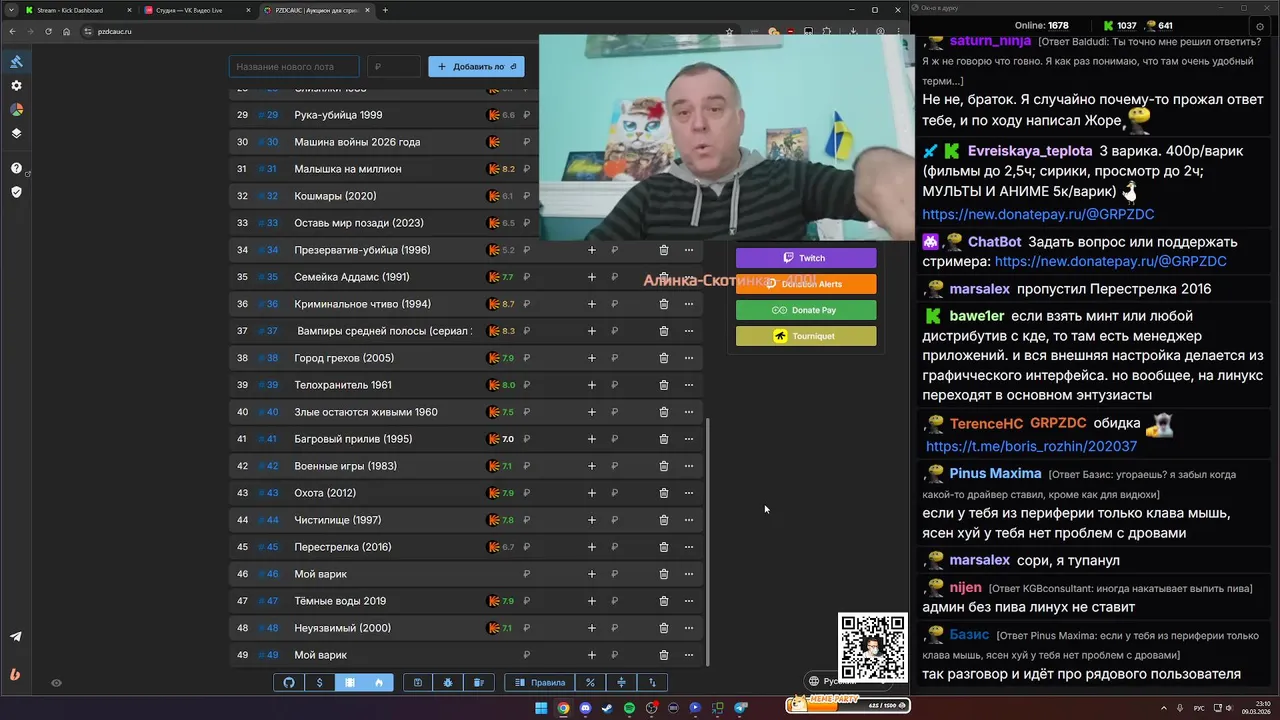Screen dimensions: 1280x720
Task: Open more options for Злые остаются живыми 1960
Action: (688, 412)
